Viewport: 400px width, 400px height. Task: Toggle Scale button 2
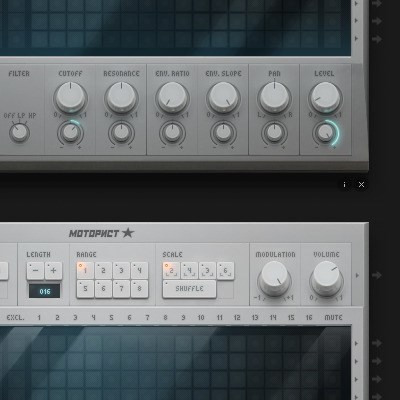click(x=171, y=271)
